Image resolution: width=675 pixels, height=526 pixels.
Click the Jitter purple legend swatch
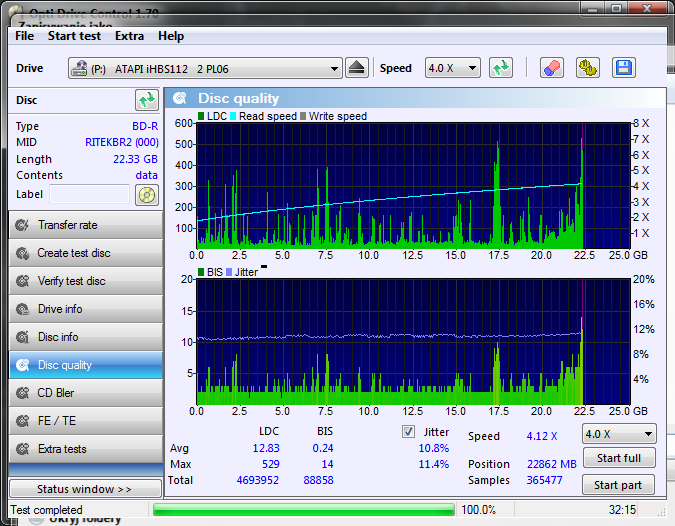click(x=229, y=272)
